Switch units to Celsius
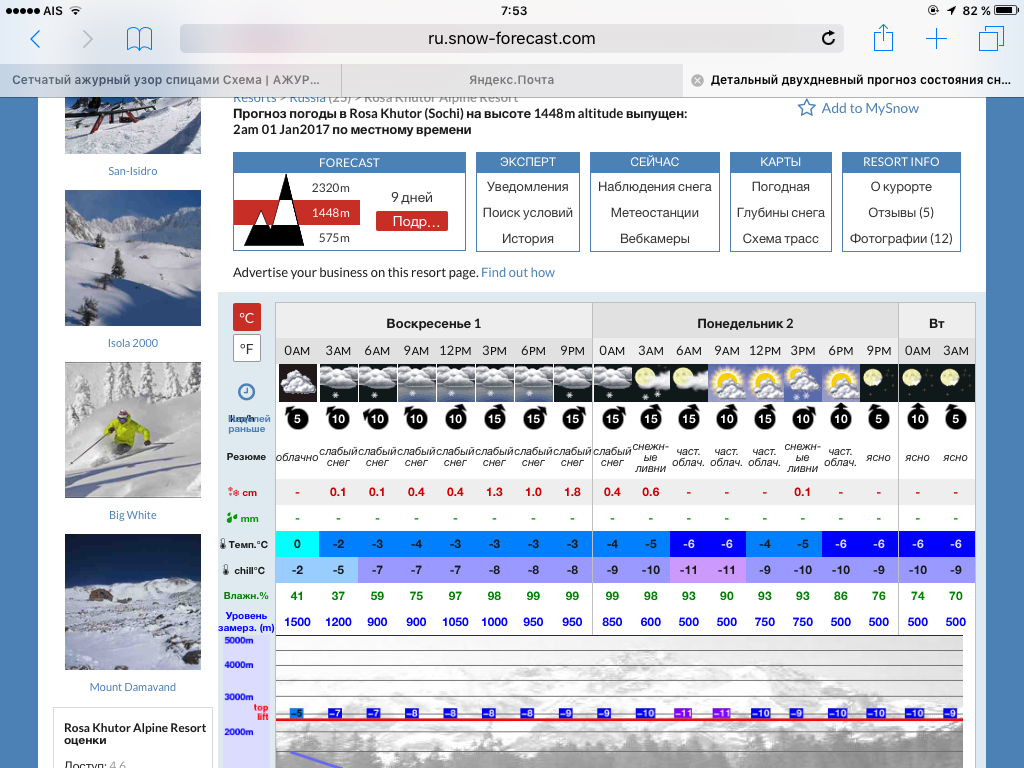 pos(247,317)
